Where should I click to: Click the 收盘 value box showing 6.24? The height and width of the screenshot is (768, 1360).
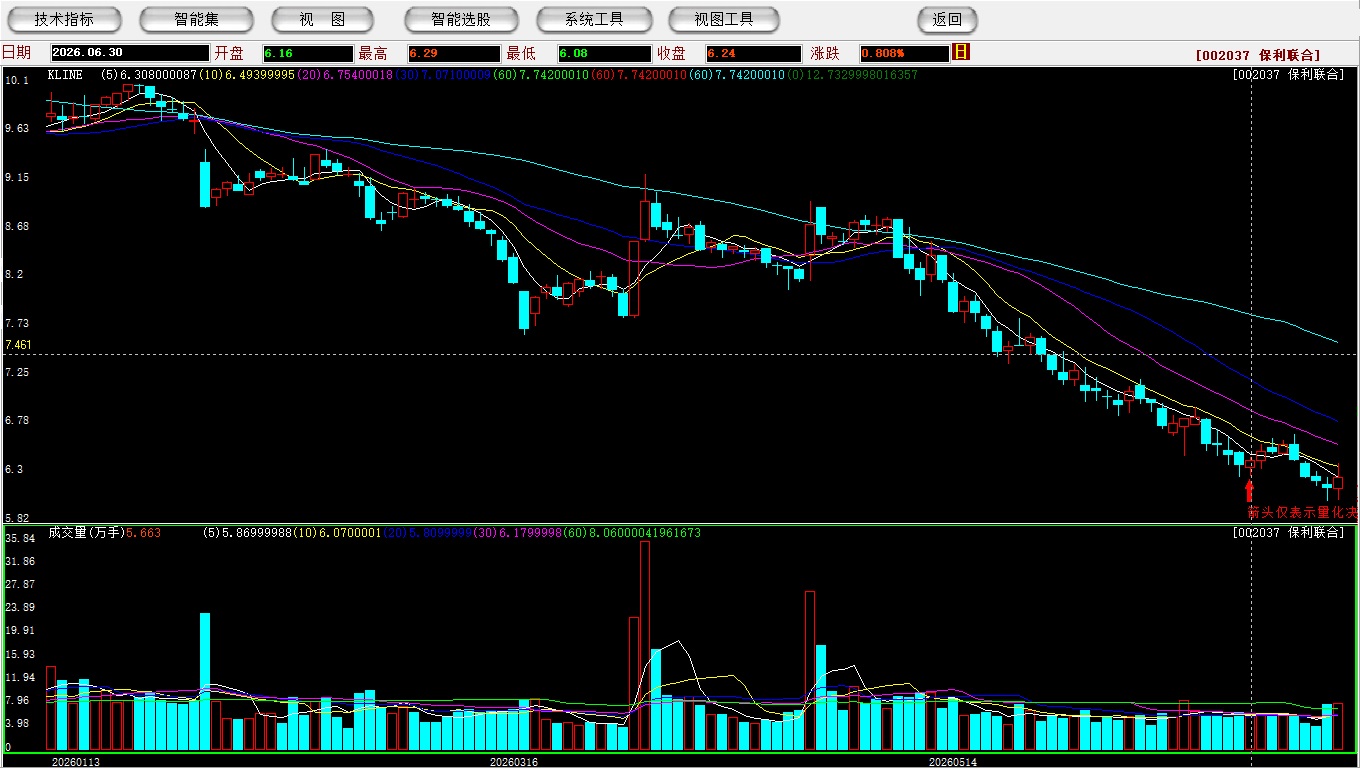click(753, 53)
